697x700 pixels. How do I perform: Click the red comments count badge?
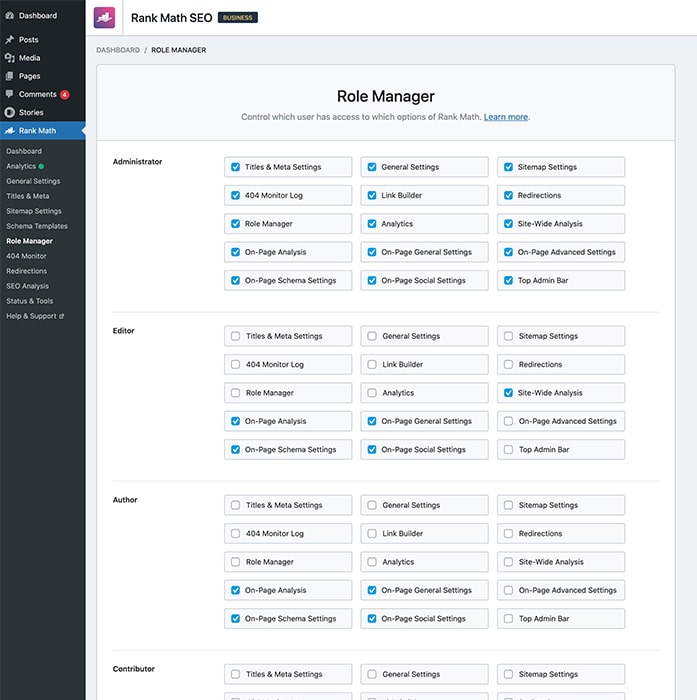[65, 95]
